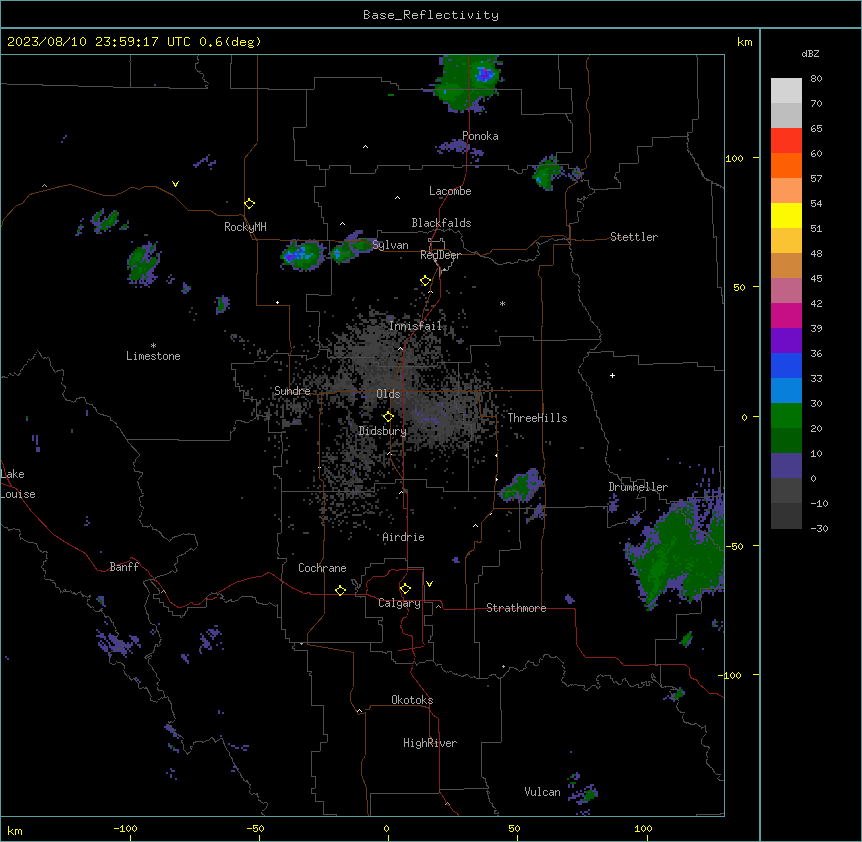This screenshot has height=842, width=862.
Task: Select the yellow diamond marker between Olds and Didsbury
Action: [388, 417]
